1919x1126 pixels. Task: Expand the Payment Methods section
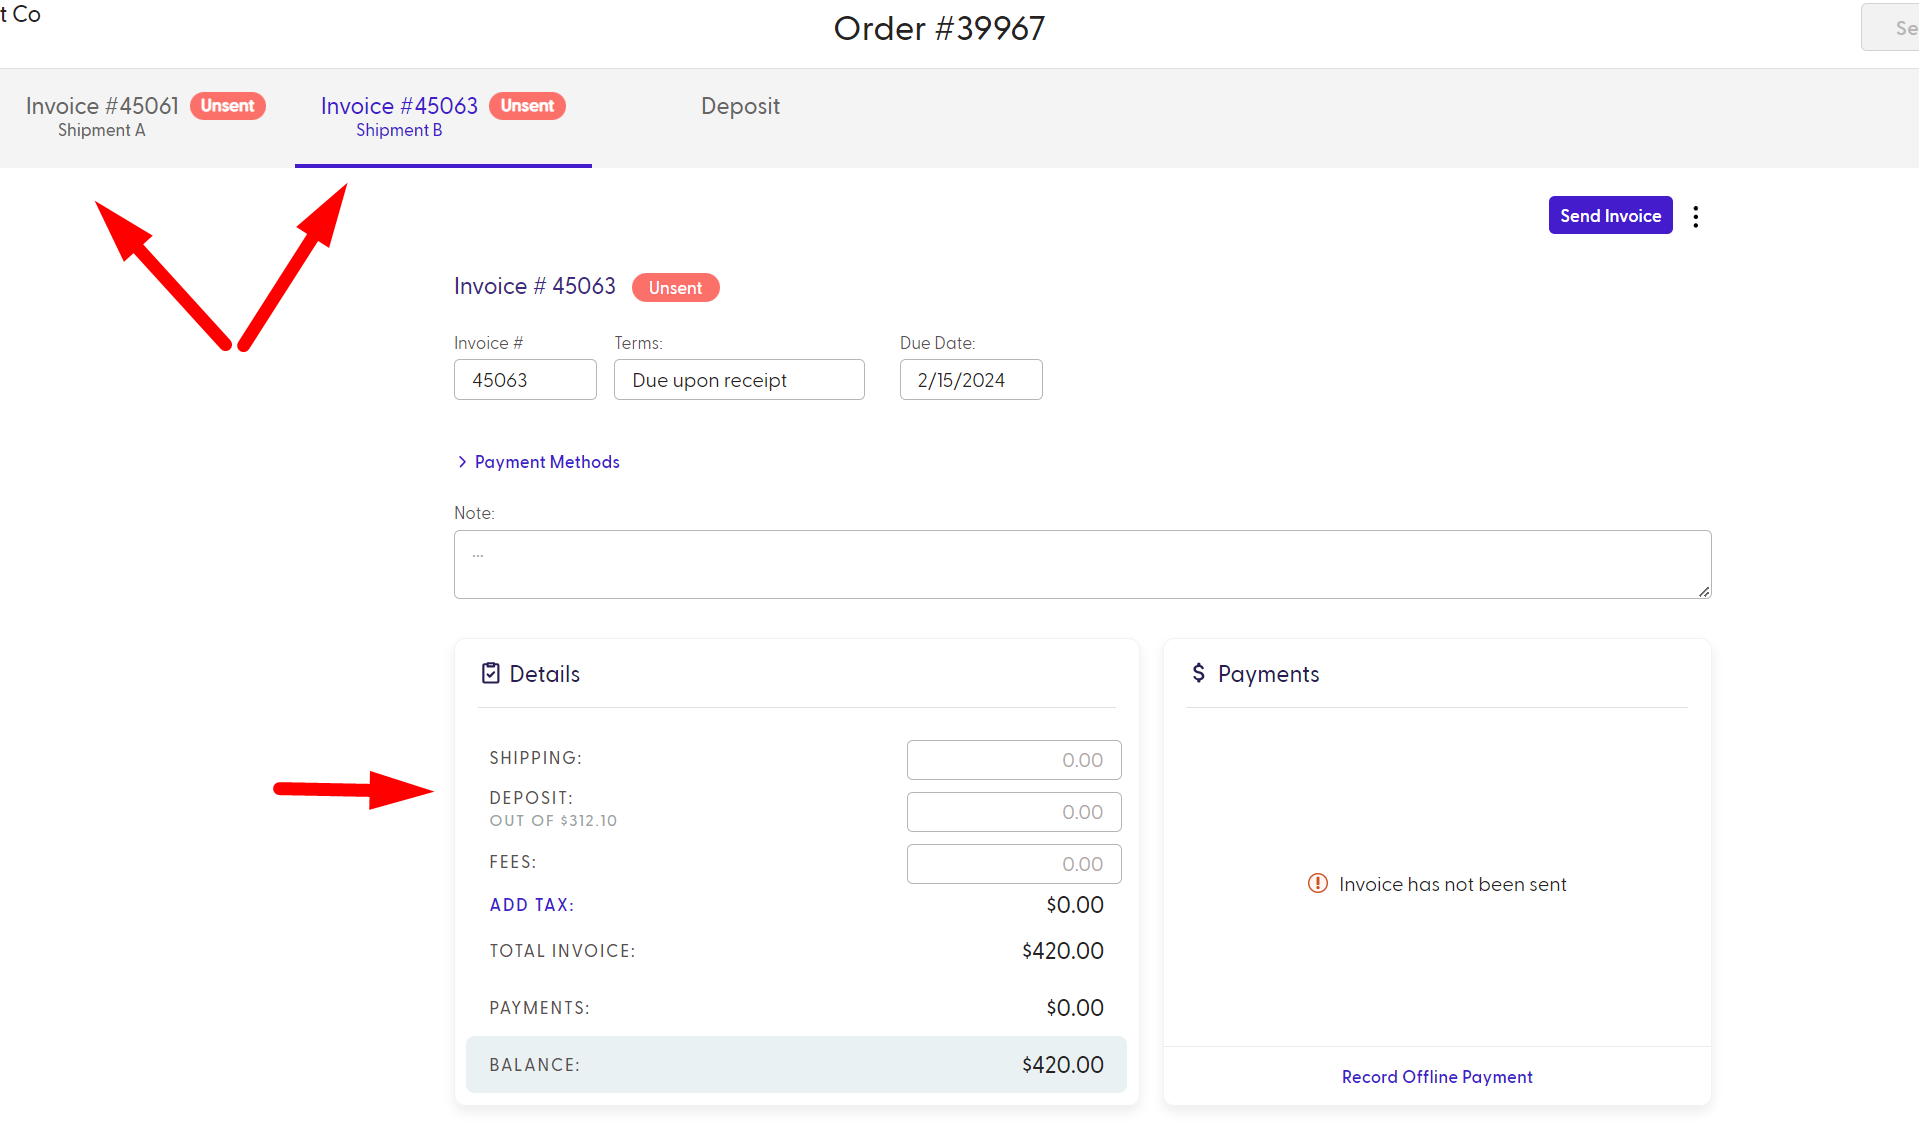click(x=547, y=461)
